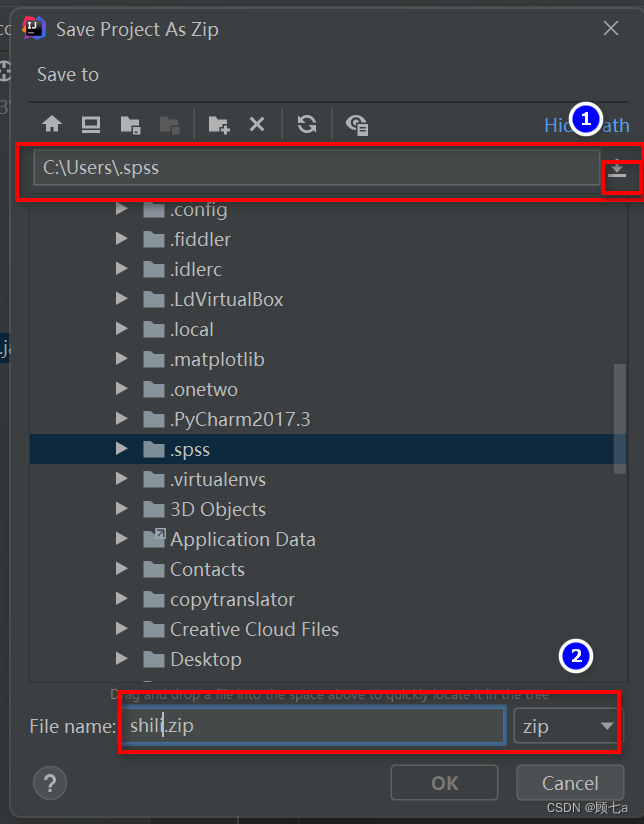
Task: Expand the .onetwo folder
Action: [x=122, y=389]
